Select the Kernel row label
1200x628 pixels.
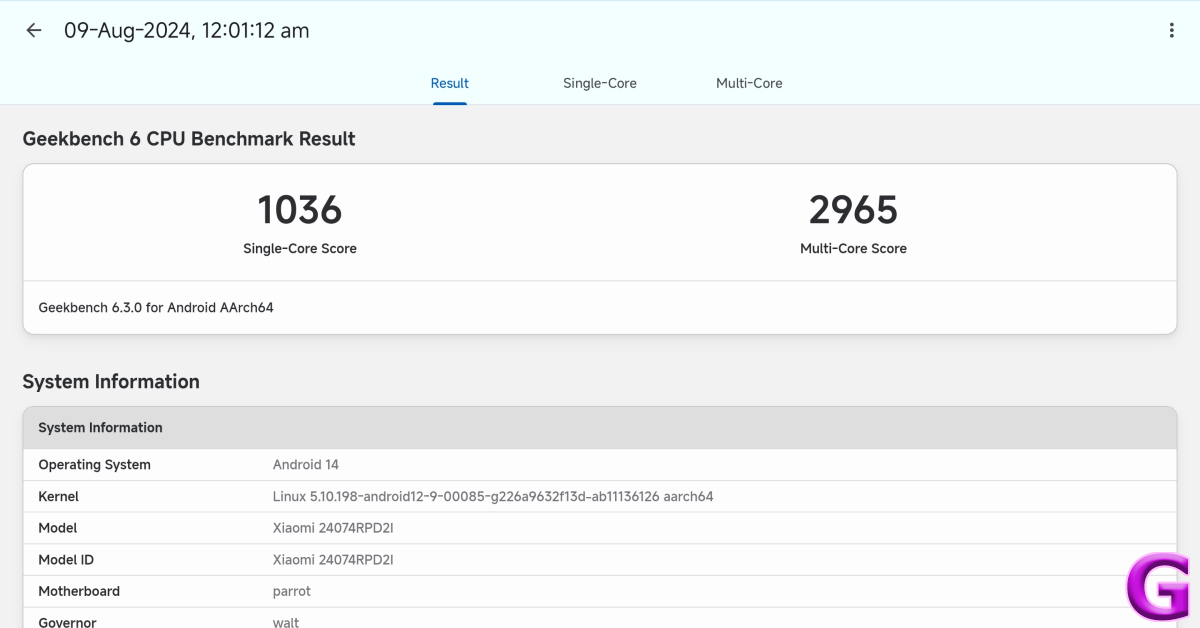(x=58, y=497)
